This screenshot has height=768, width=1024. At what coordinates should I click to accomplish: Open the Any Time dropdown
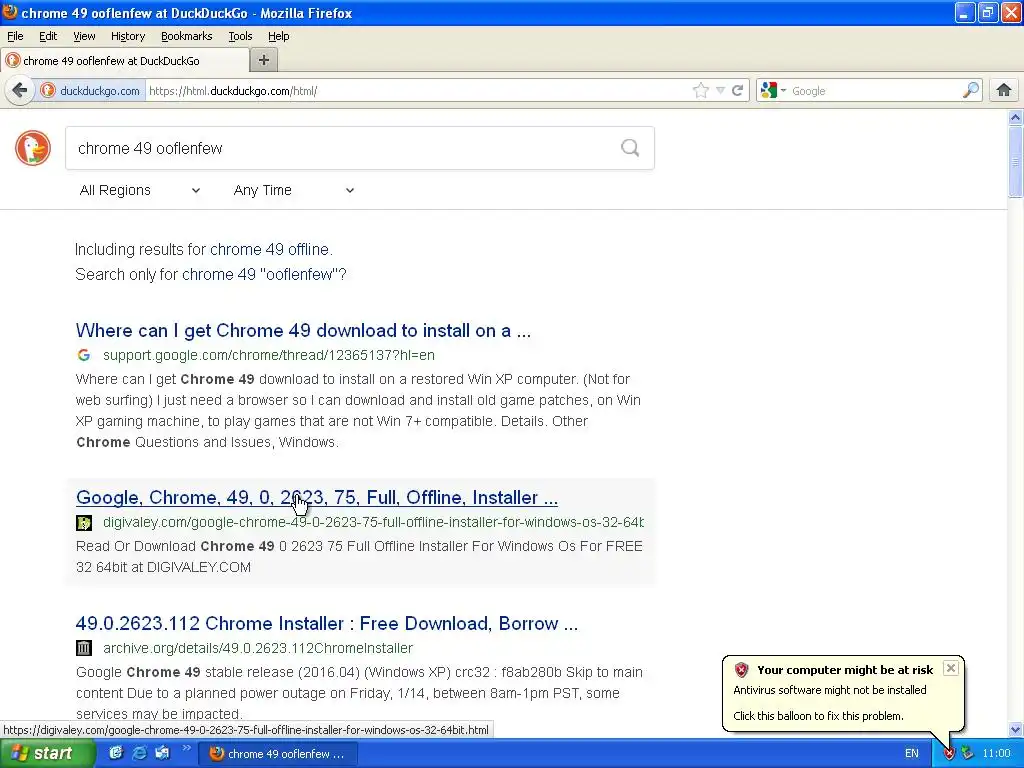click(x=294, y=190)
